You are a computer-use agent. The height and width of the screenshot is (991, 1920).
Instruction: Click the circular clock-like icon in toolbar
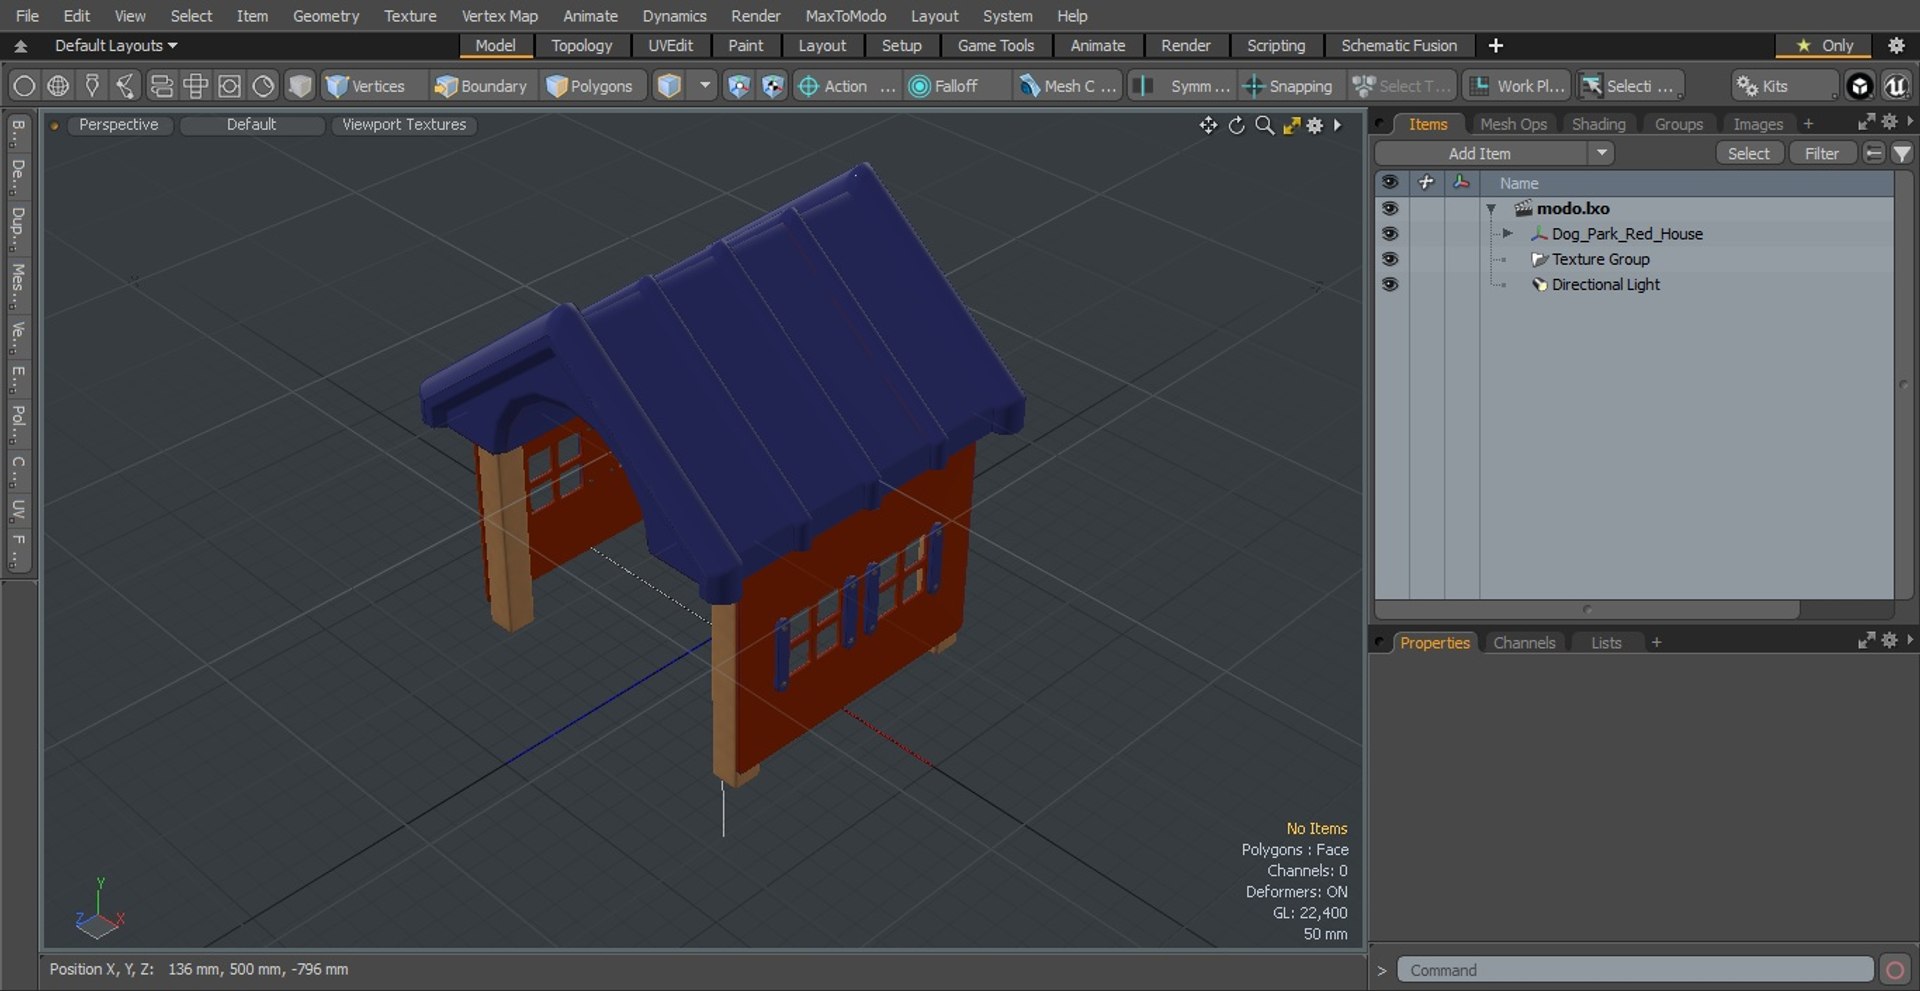pos(263,86)
